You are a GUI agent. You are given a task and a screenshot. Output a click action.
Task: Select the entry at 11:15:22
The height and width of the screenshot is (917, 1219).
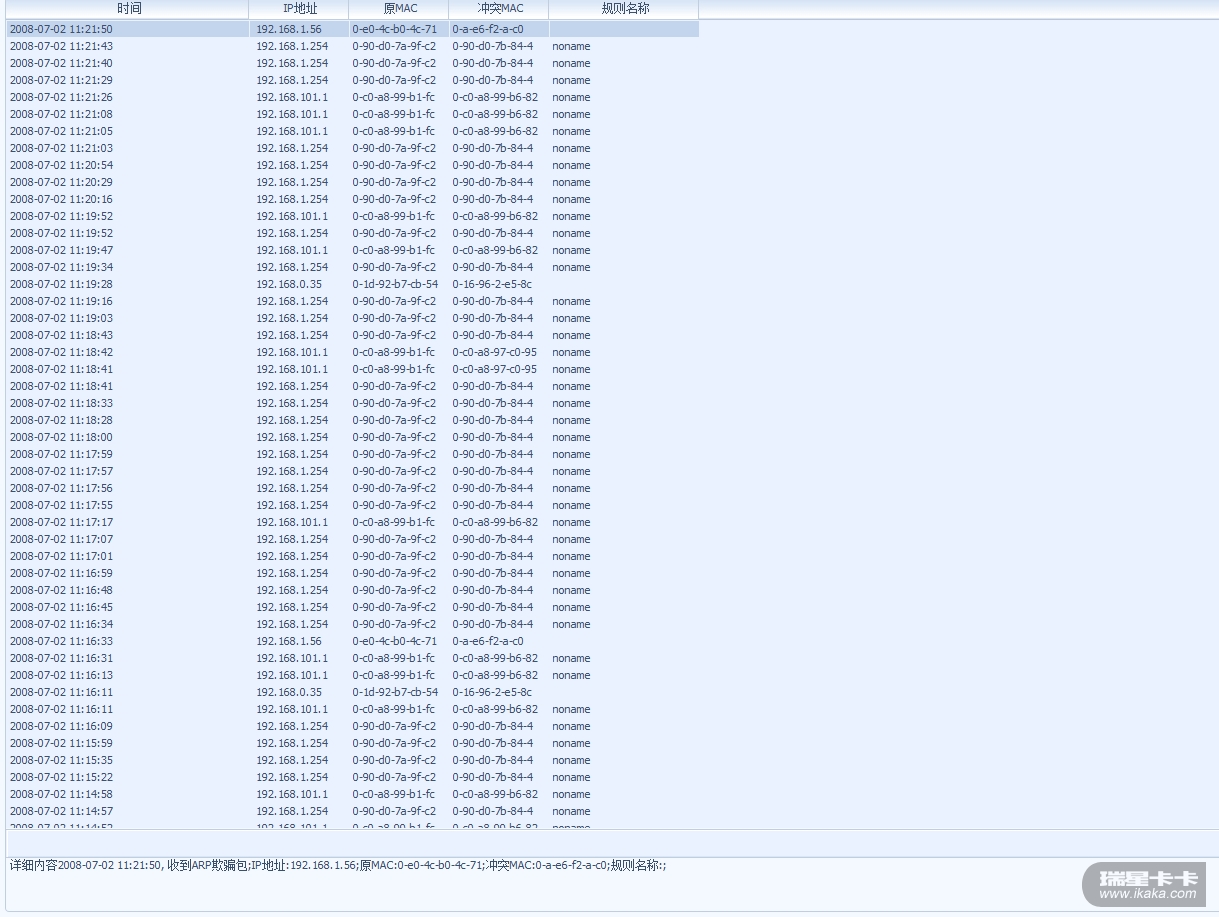pos(353,777)
